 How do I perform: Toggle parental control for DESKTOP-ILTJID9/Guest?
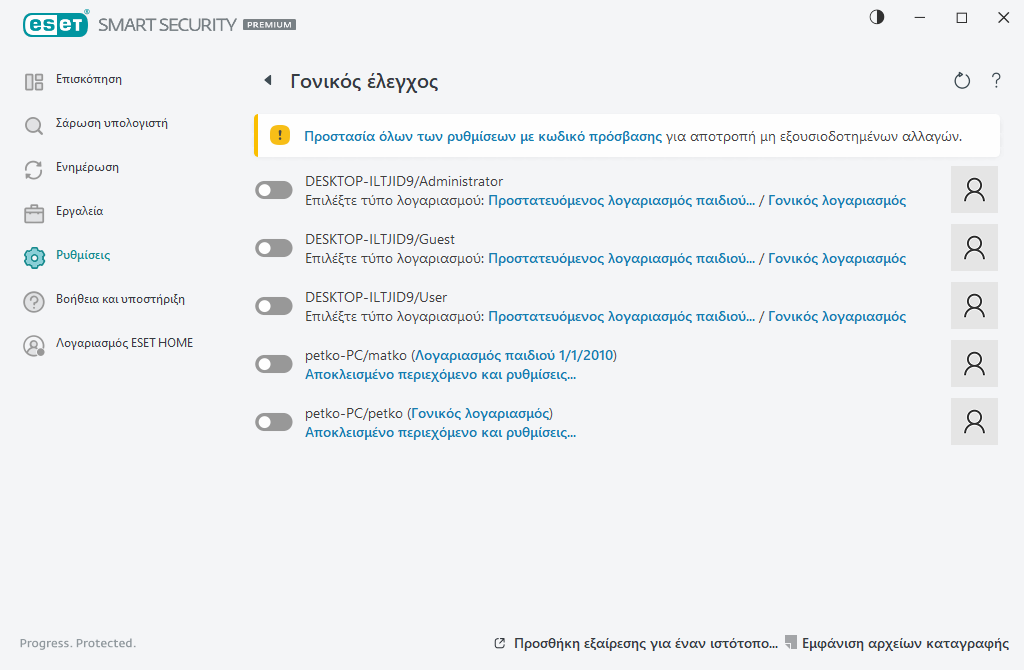tap(274, 248)
